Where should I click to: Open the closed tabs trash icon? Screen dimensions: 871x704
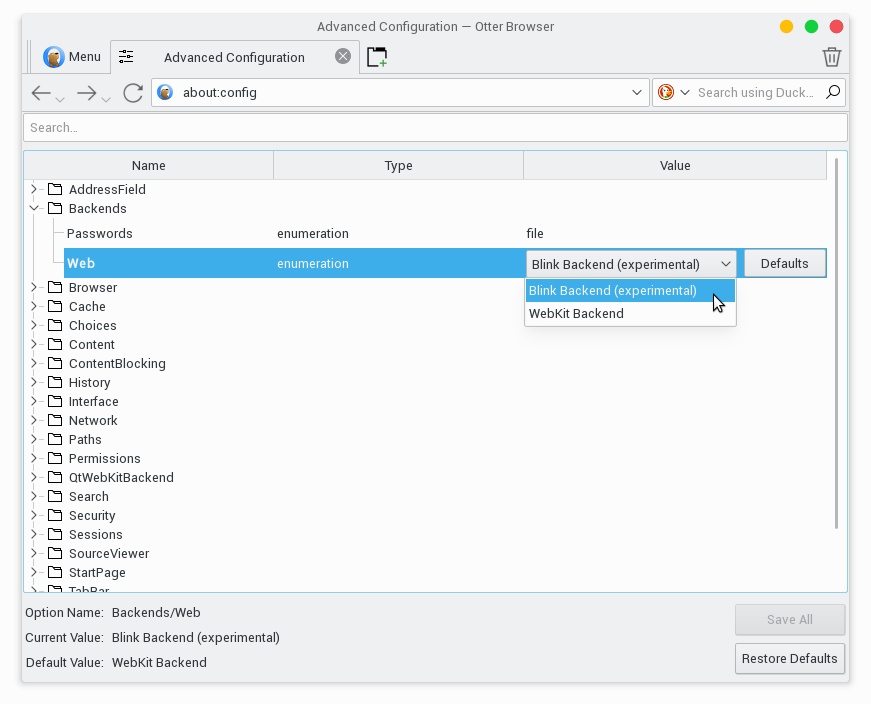coord(832,57)
